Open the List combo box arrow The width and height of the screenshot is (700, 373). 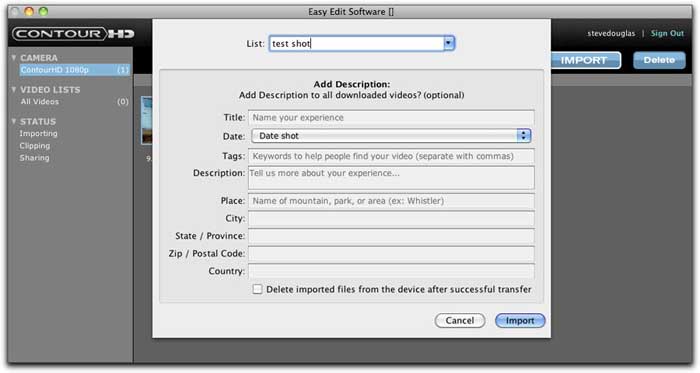[x=449, y=43]
